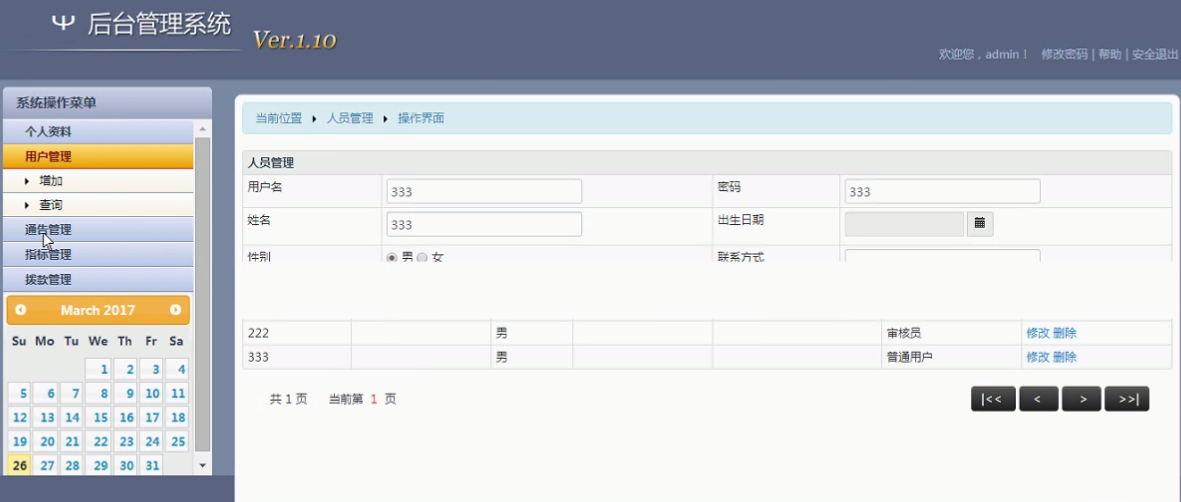
Task: Open the birth date calendar picker icon
Action: [x=980, y=224]
